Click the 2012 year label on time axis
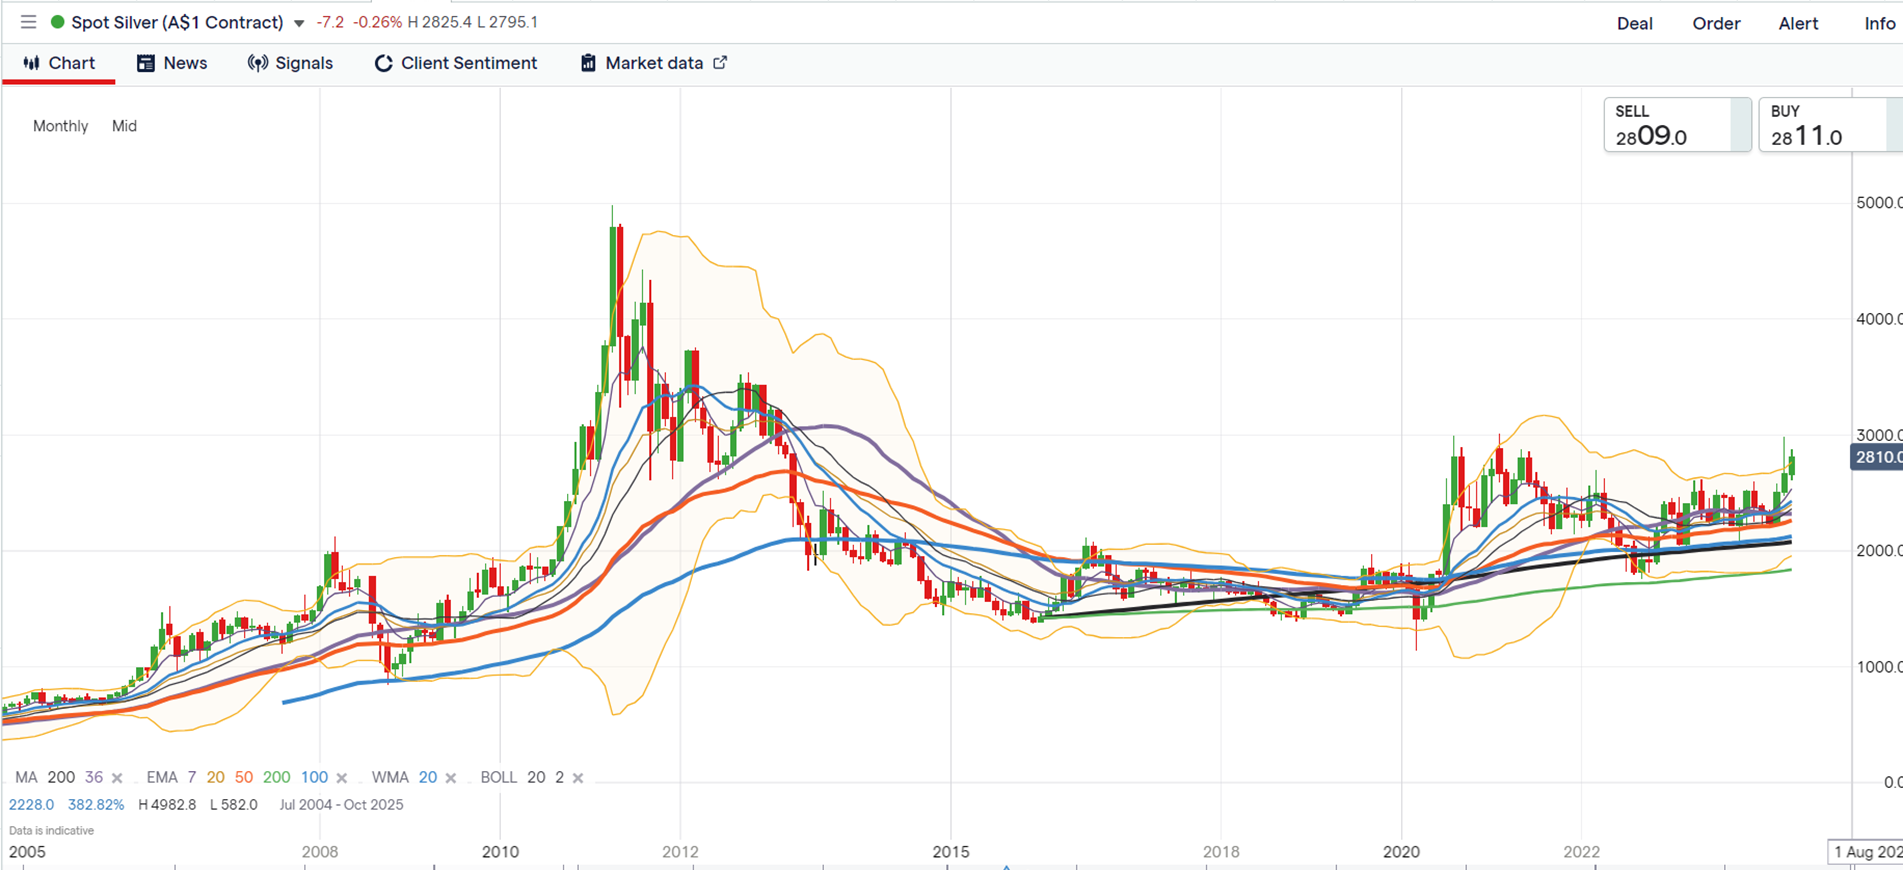This screenshot has height=870, width=1903. [680, 852]
